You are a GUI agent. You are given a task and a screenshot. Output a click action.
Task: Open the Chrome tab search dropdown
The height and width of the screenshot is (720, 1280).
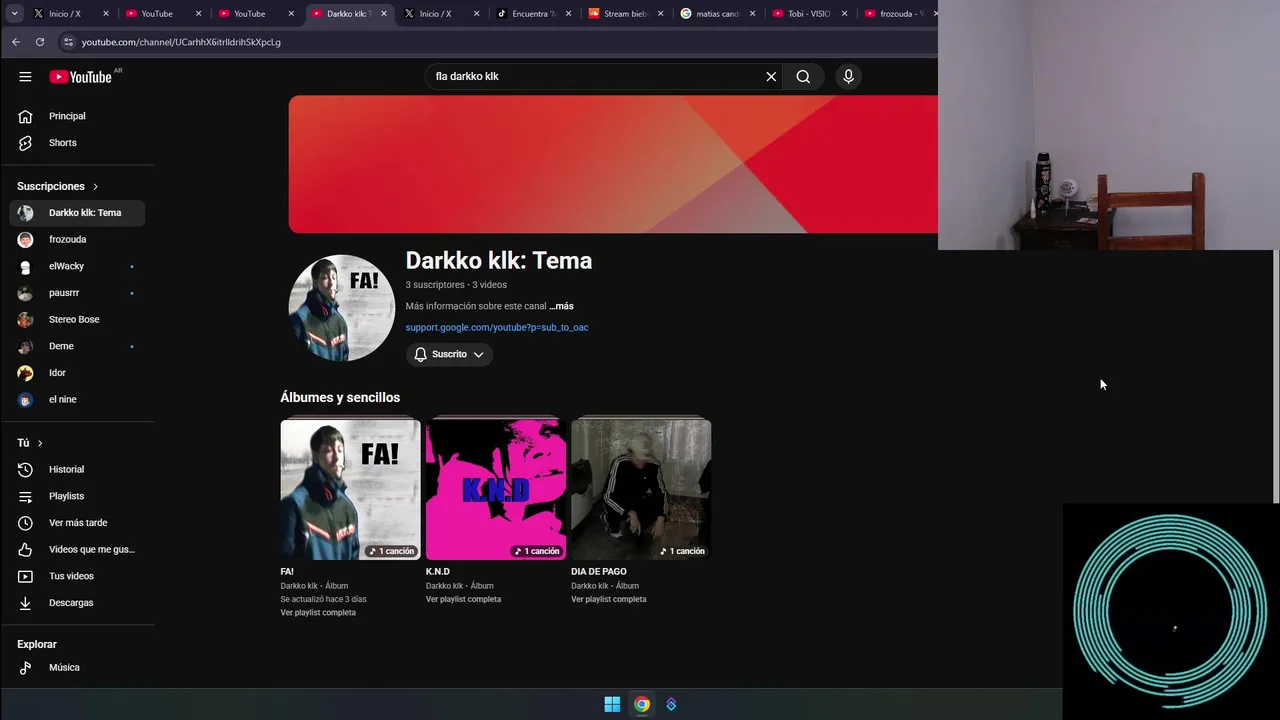(14, 13)
